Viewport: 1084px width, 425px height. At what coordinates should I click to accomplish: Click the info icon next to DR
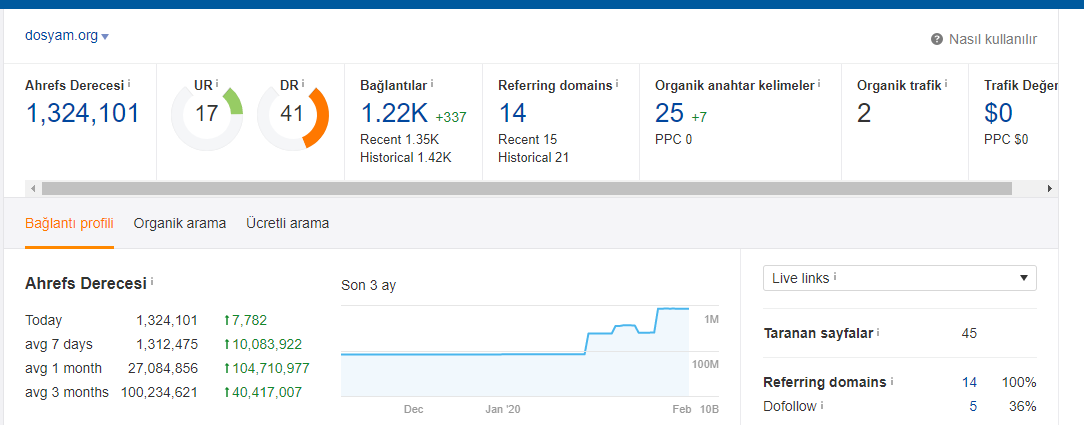point(303,83)
